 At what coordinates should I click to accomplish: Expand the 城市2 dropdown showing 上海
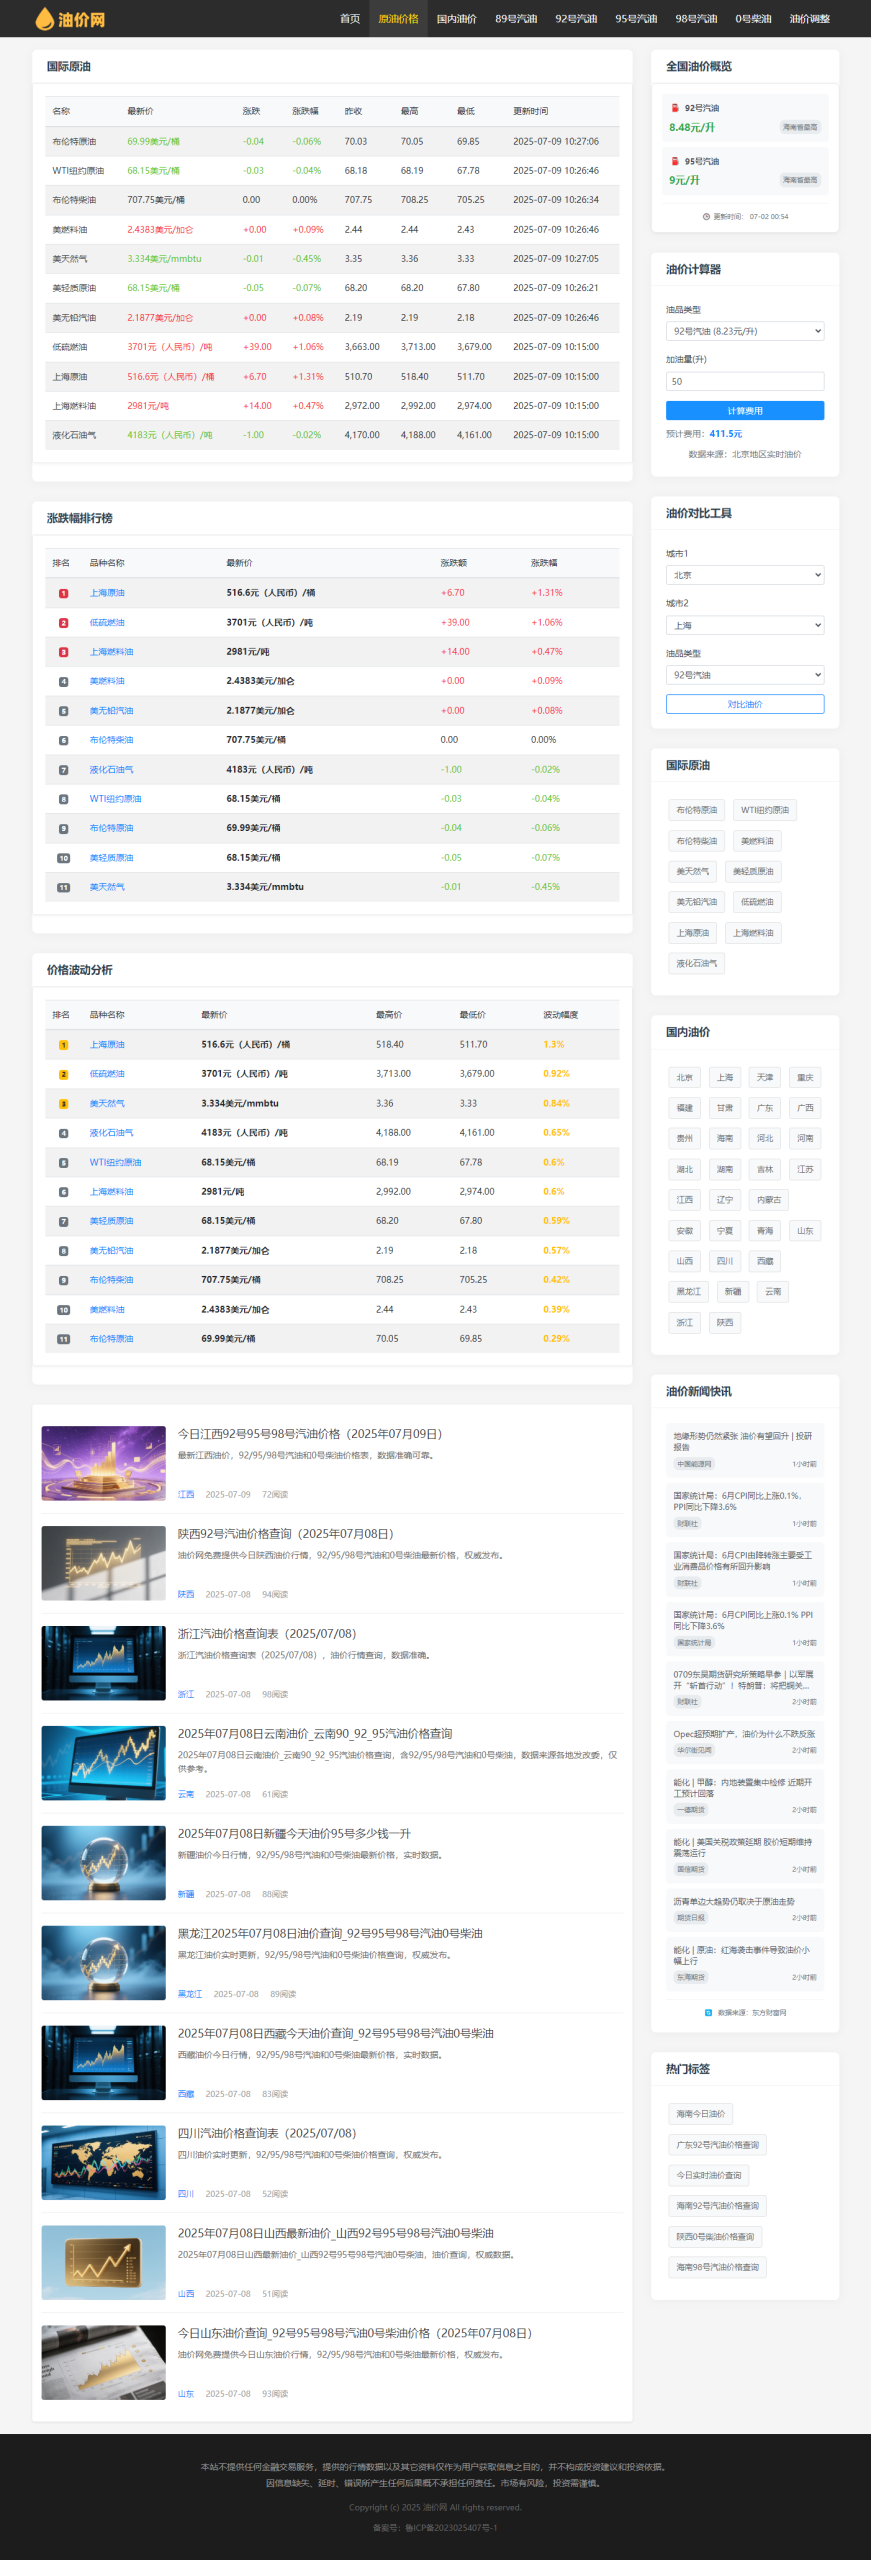pos(744,625)
